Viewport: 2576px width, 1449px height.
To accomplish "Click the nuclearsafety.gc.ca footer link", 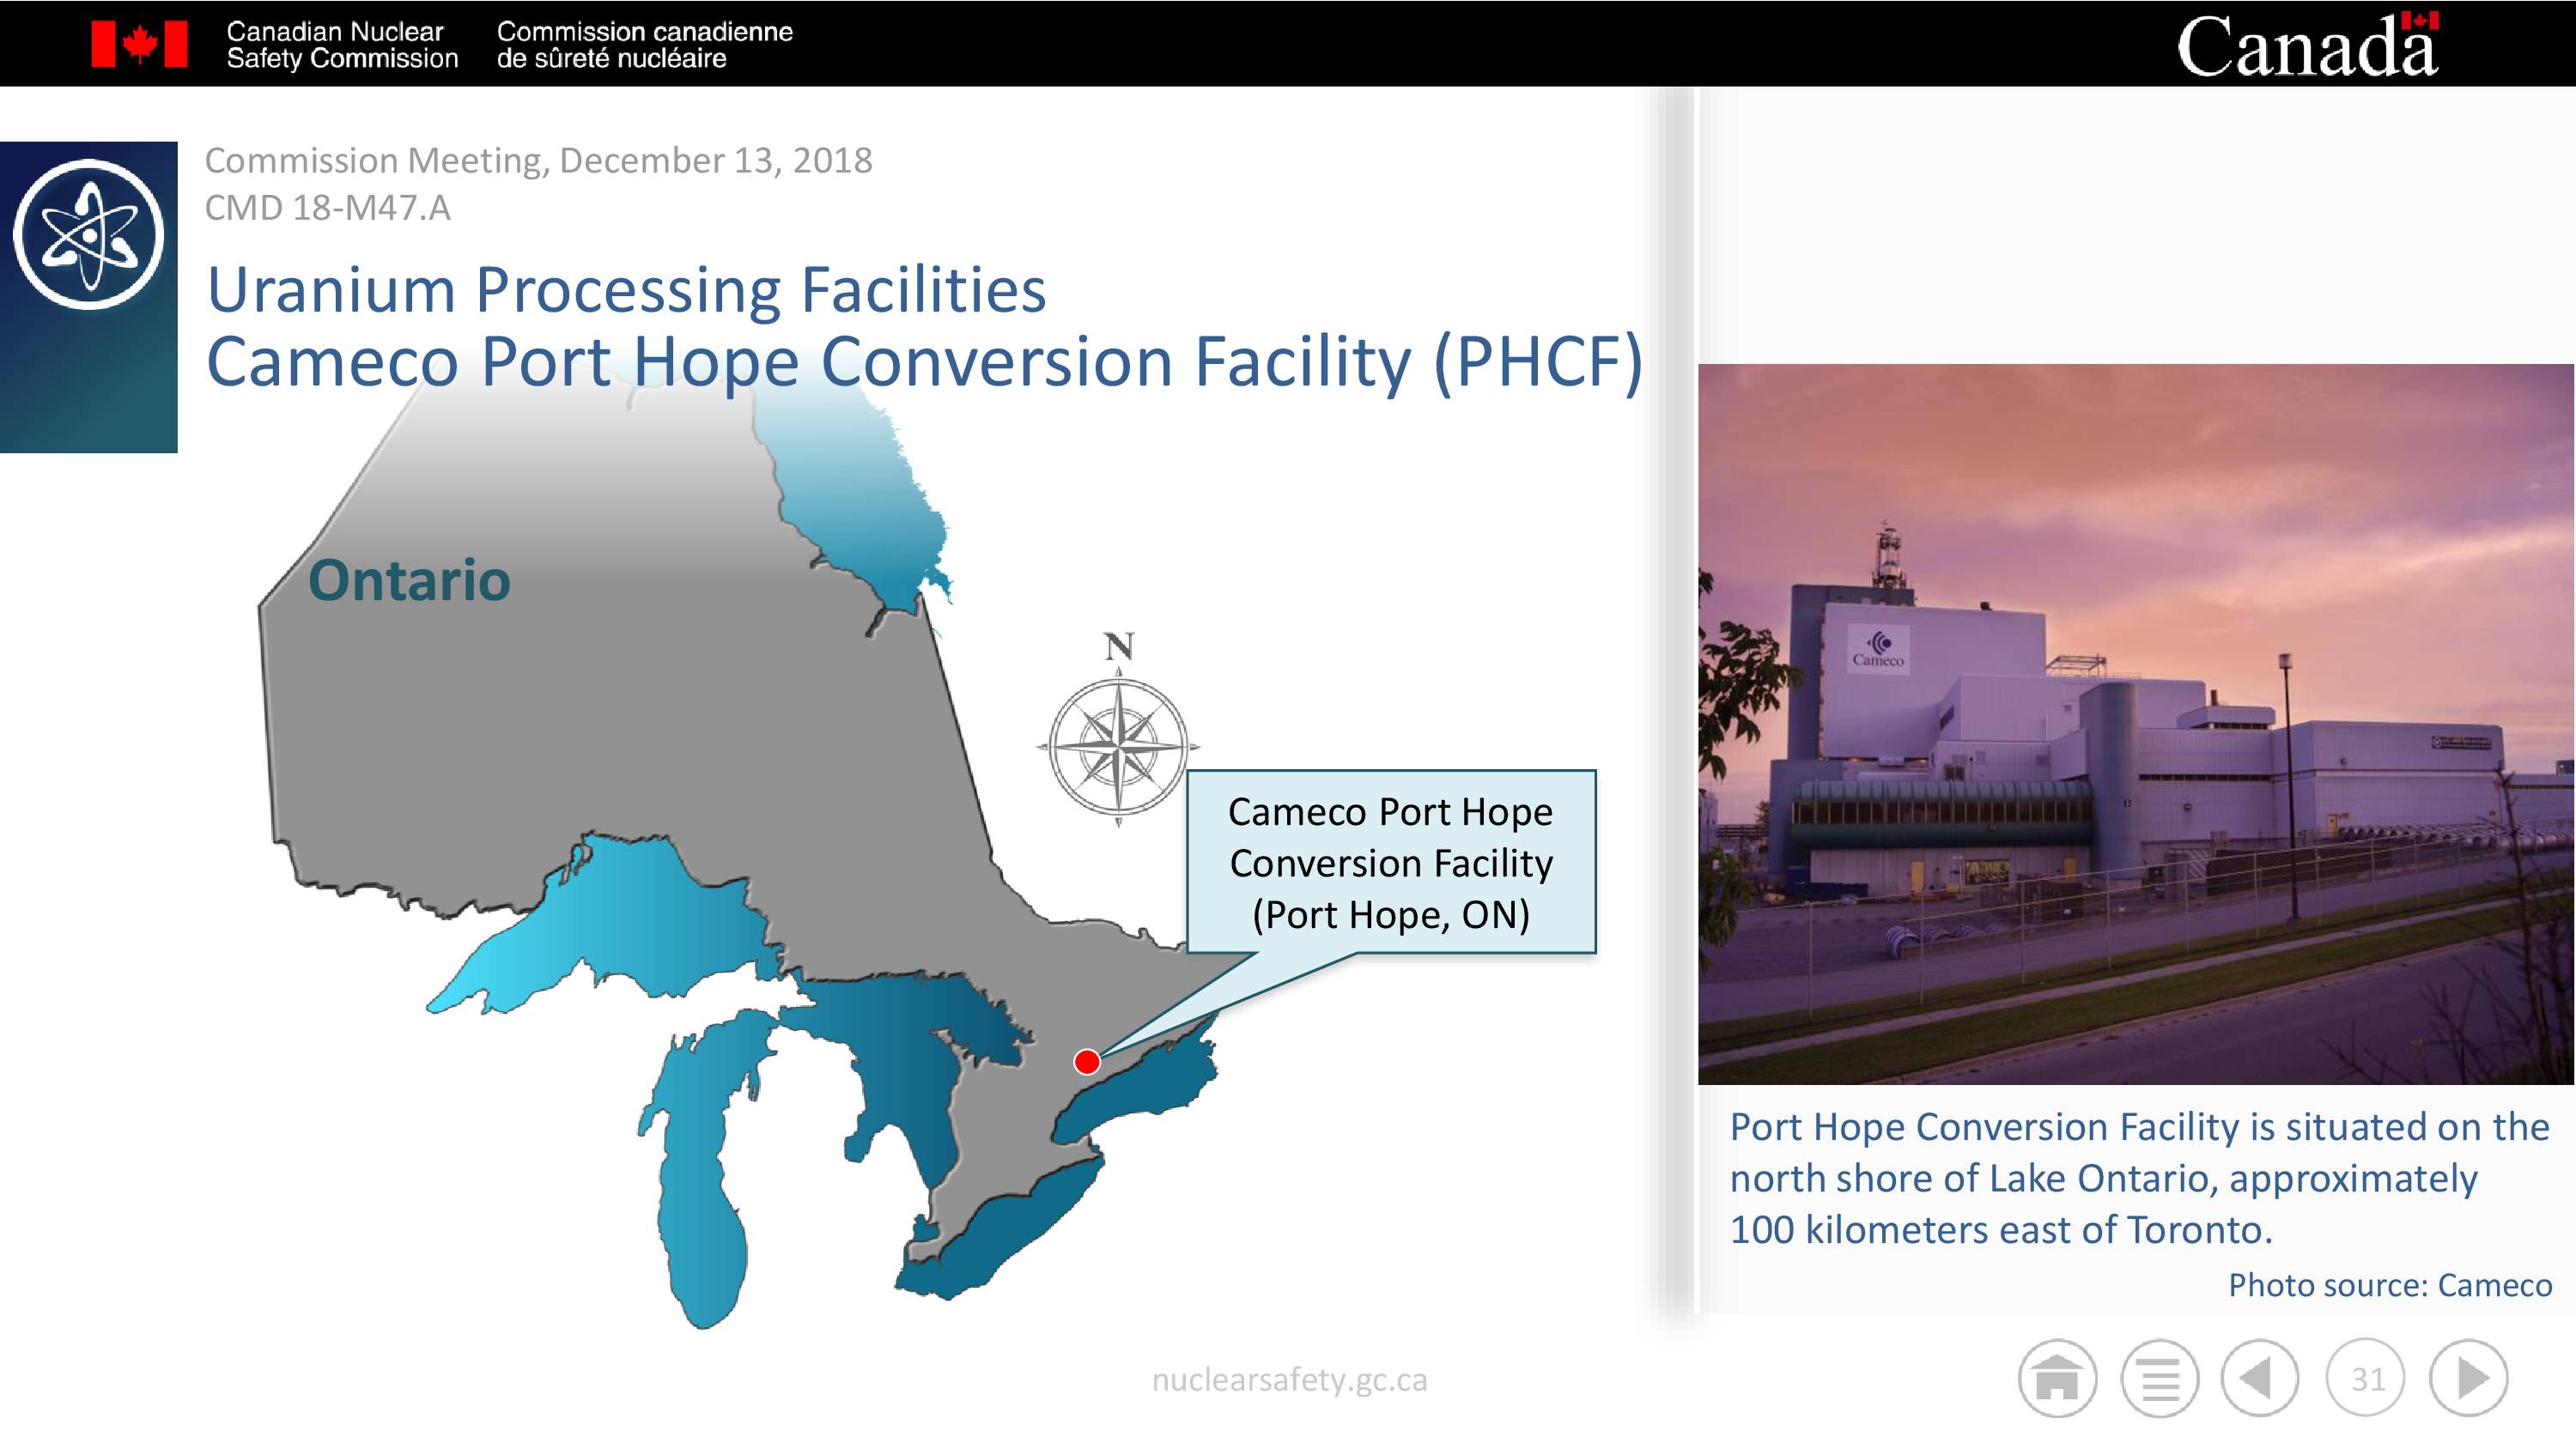I will click(1289, 1380).
